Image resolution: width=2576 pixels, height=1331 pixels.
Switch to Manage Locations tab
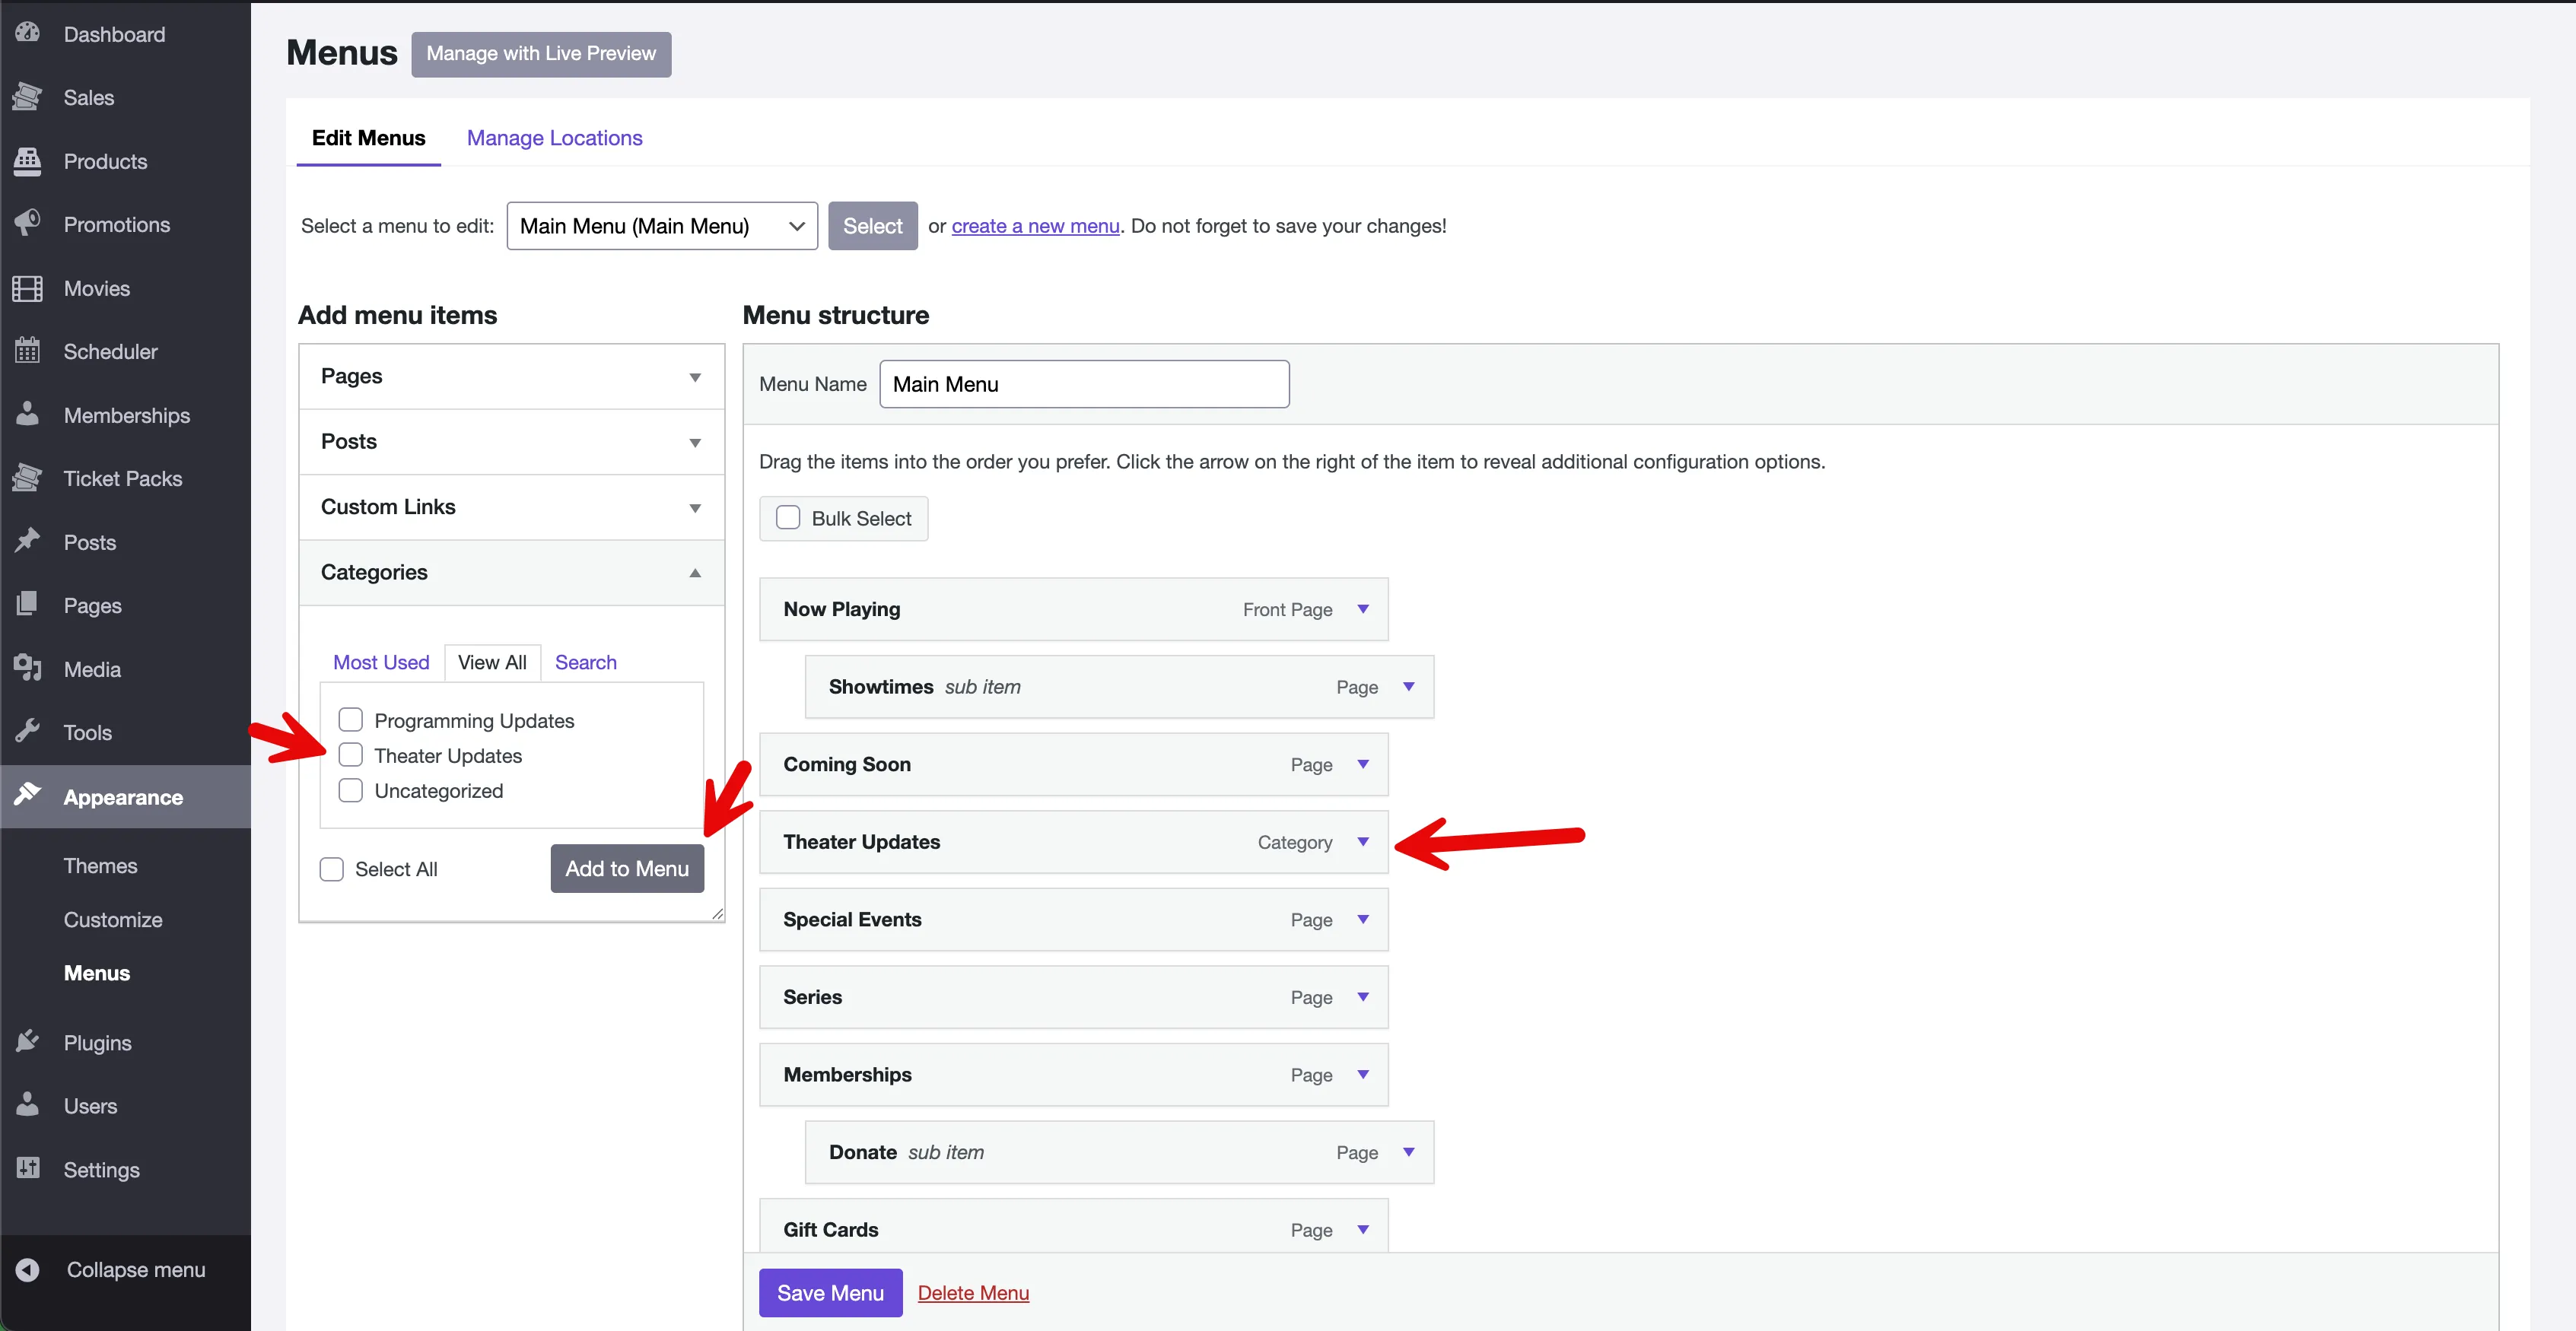(x=555, y=138)
